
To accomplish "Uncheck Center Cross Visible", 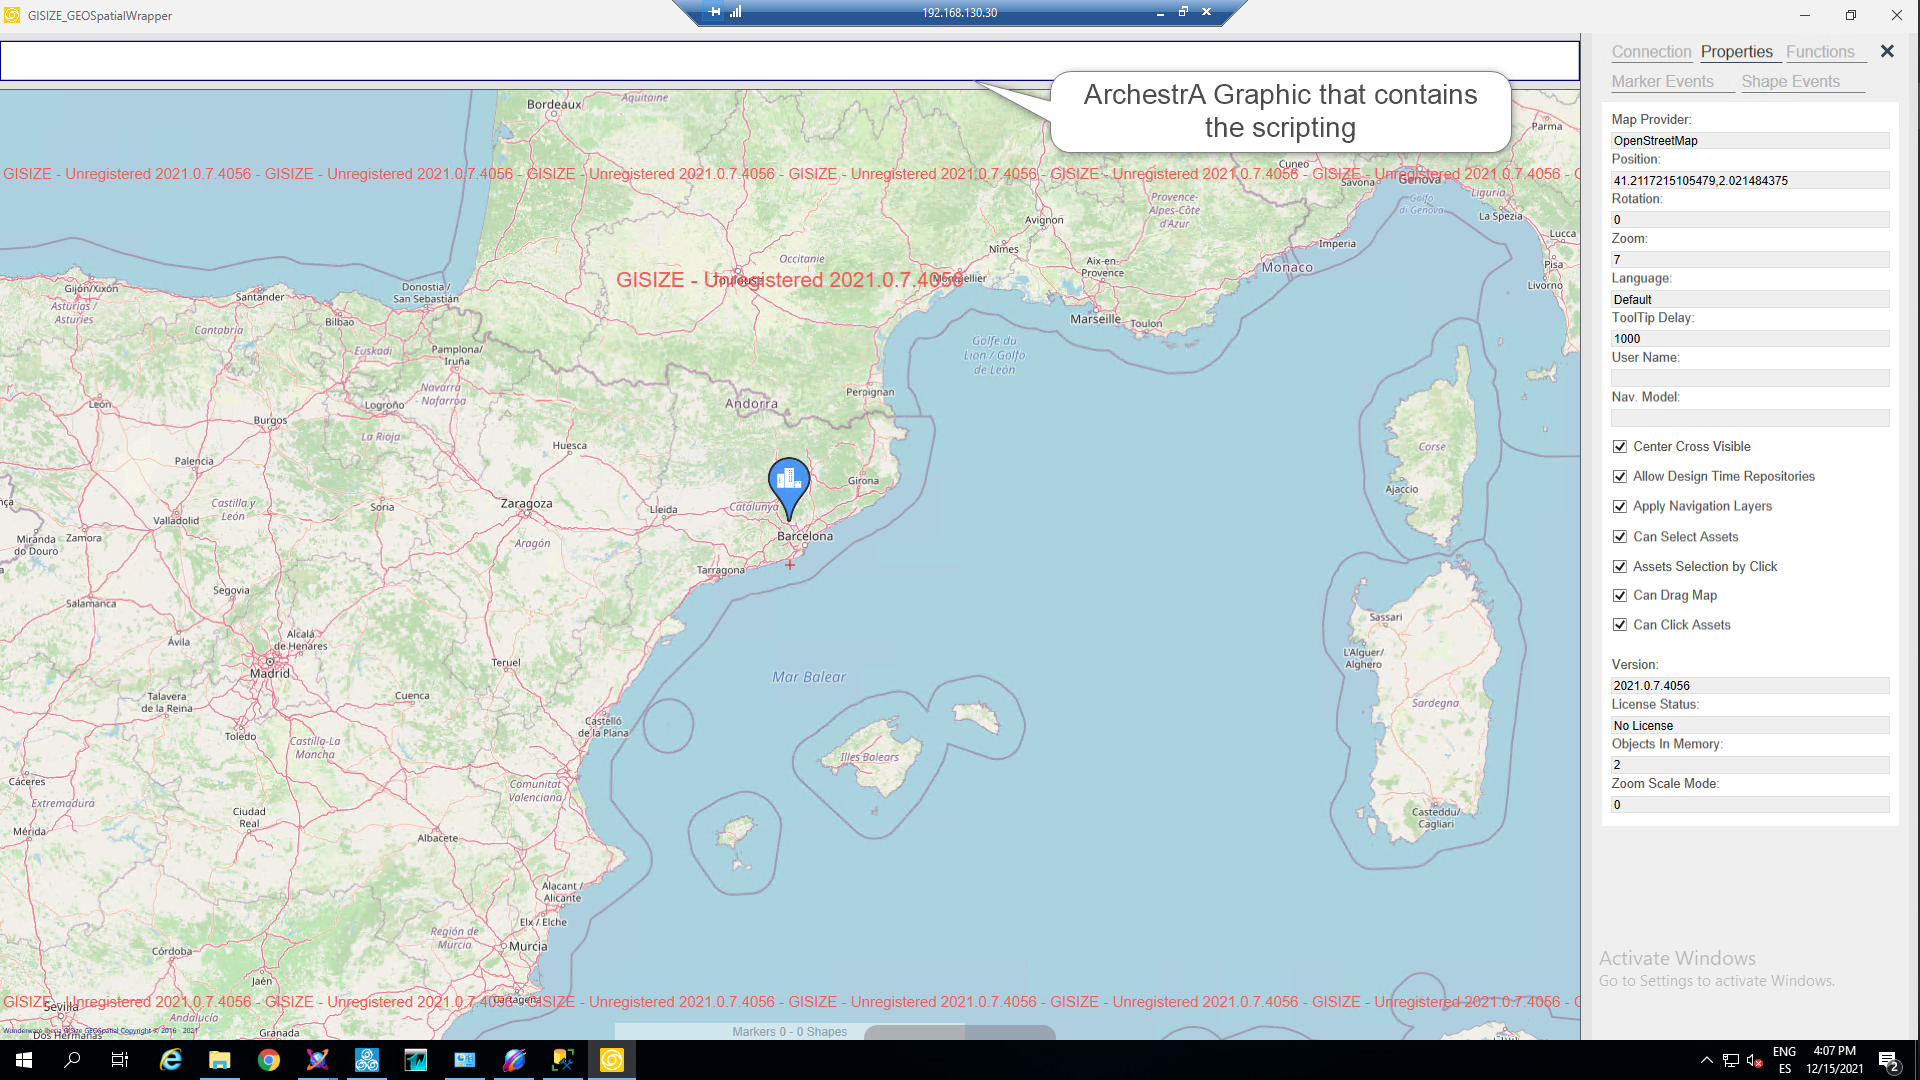I will tap(1620, 447).
